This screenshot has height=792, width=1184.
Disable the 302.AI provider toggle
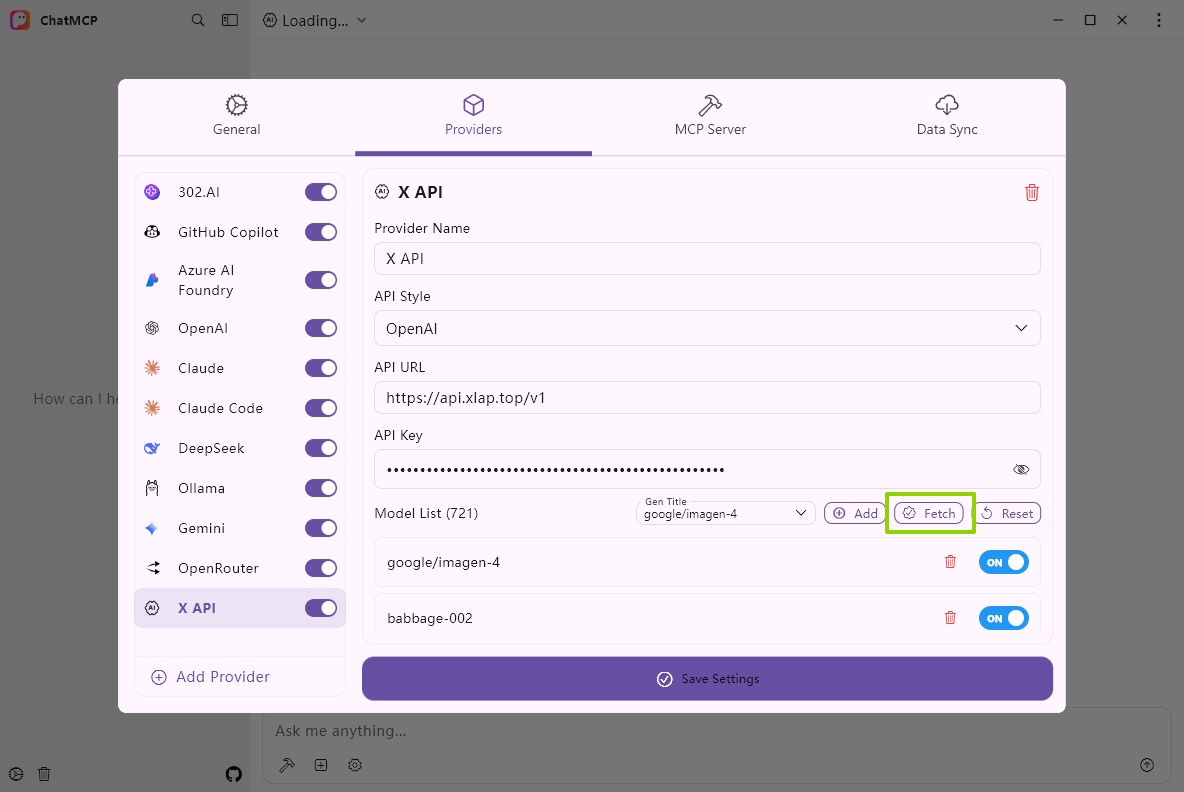(321, 192)
